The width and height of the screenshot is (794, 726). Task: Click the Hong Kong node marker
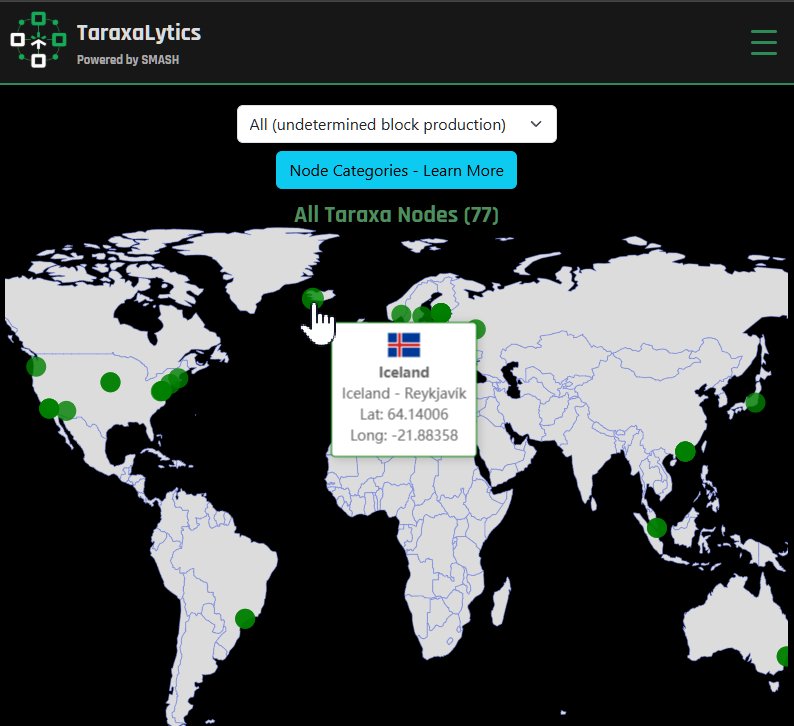(685, 451)
